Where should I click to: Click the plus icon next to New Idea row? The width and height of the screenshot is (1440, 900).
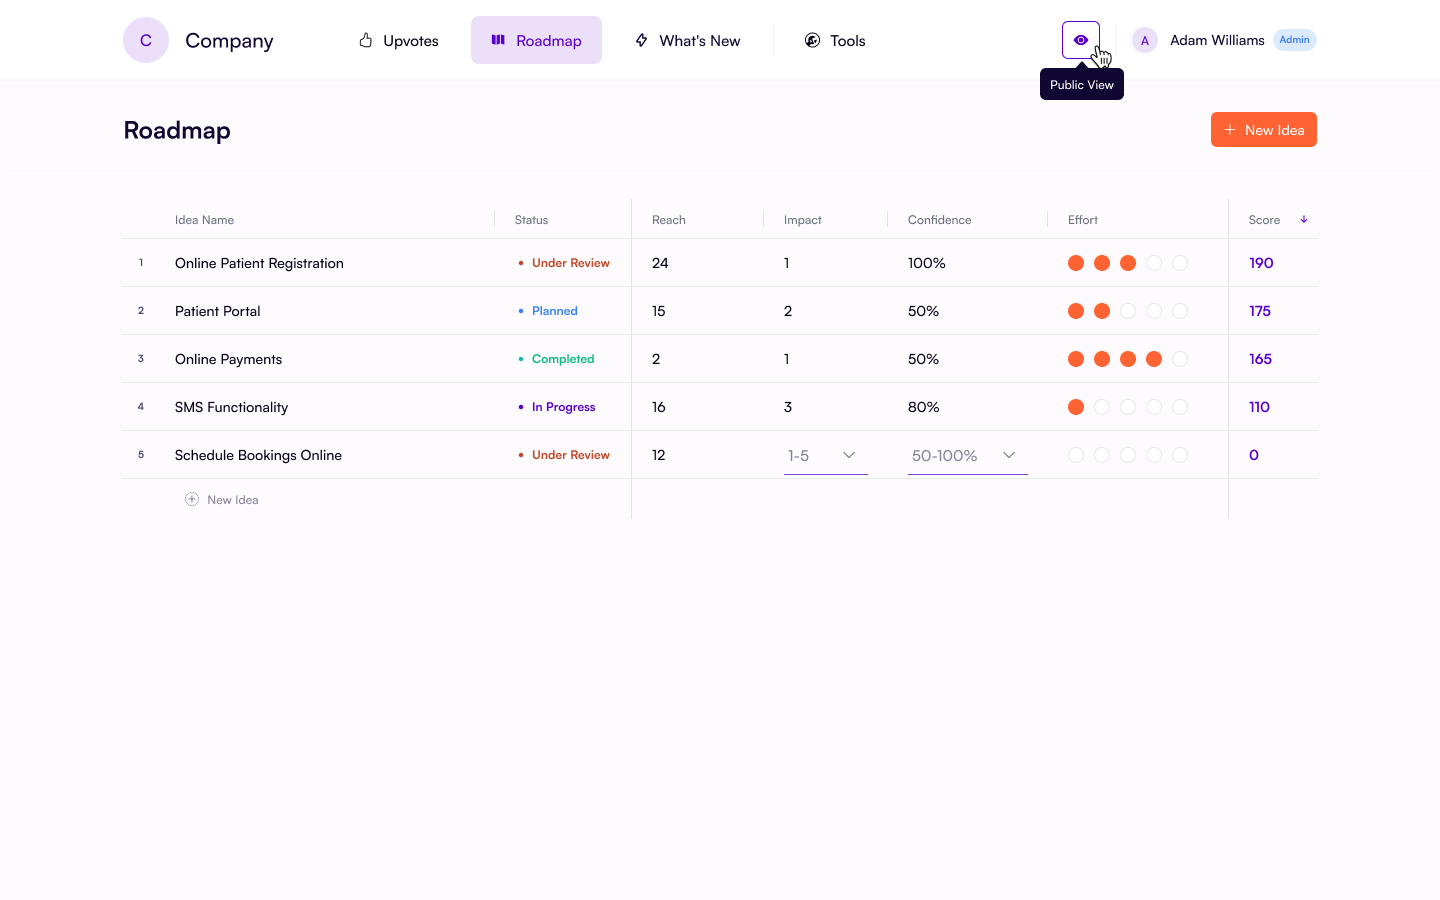pos(191,498)
